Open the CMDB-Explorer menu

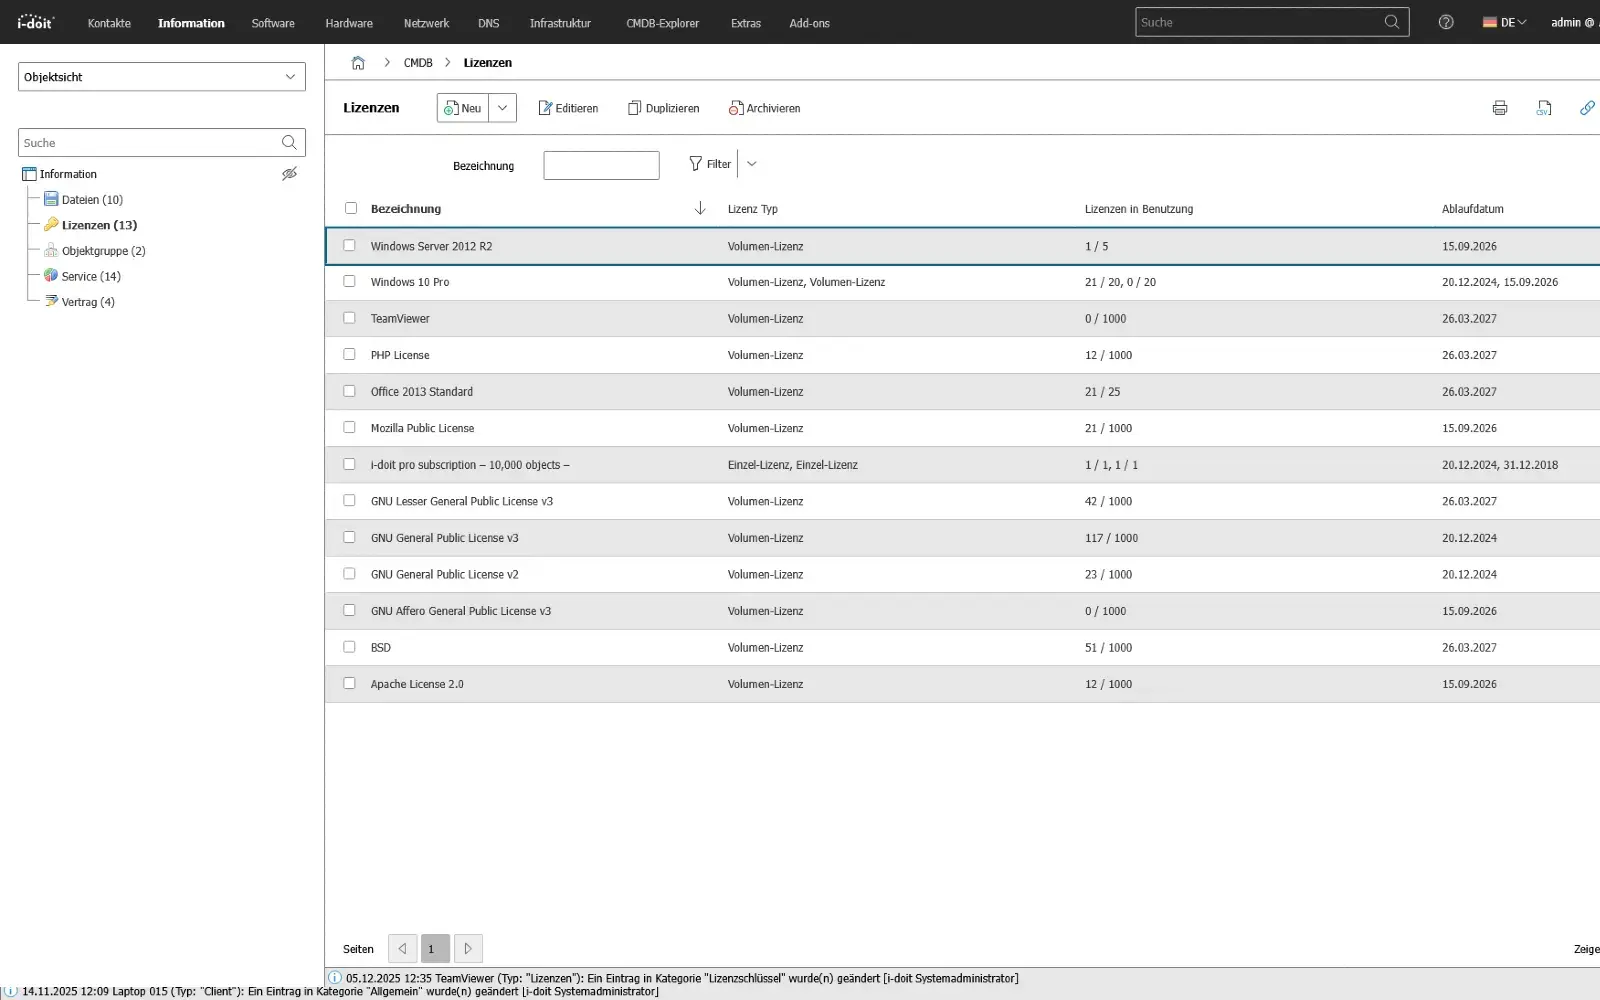coord(662,23)
